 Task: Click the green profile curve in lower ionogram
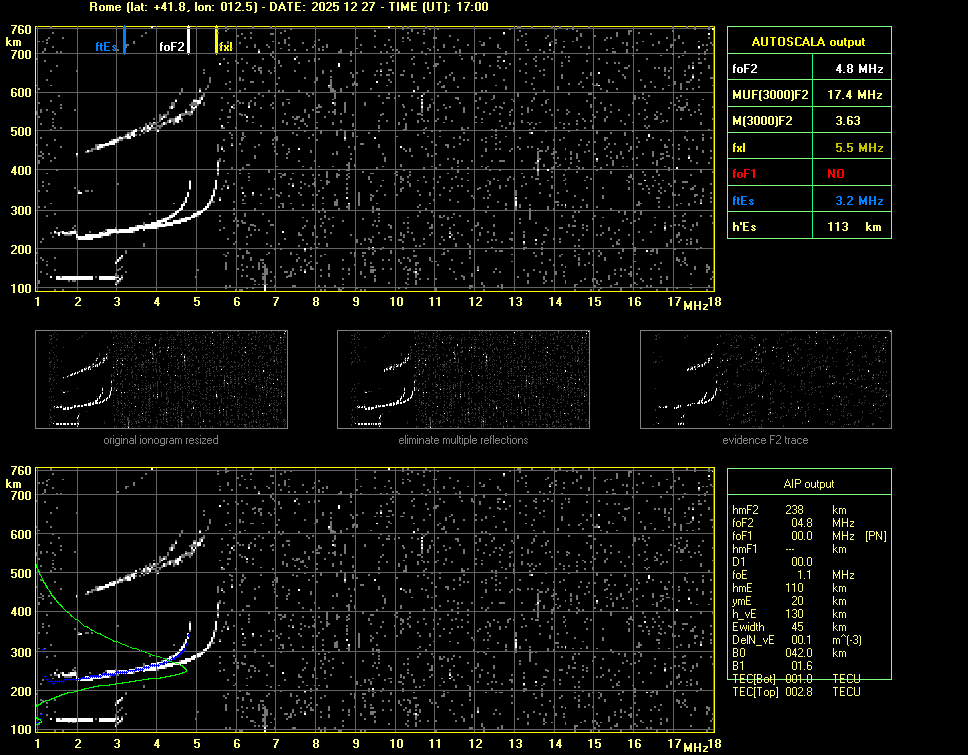(x=90, y=625)
